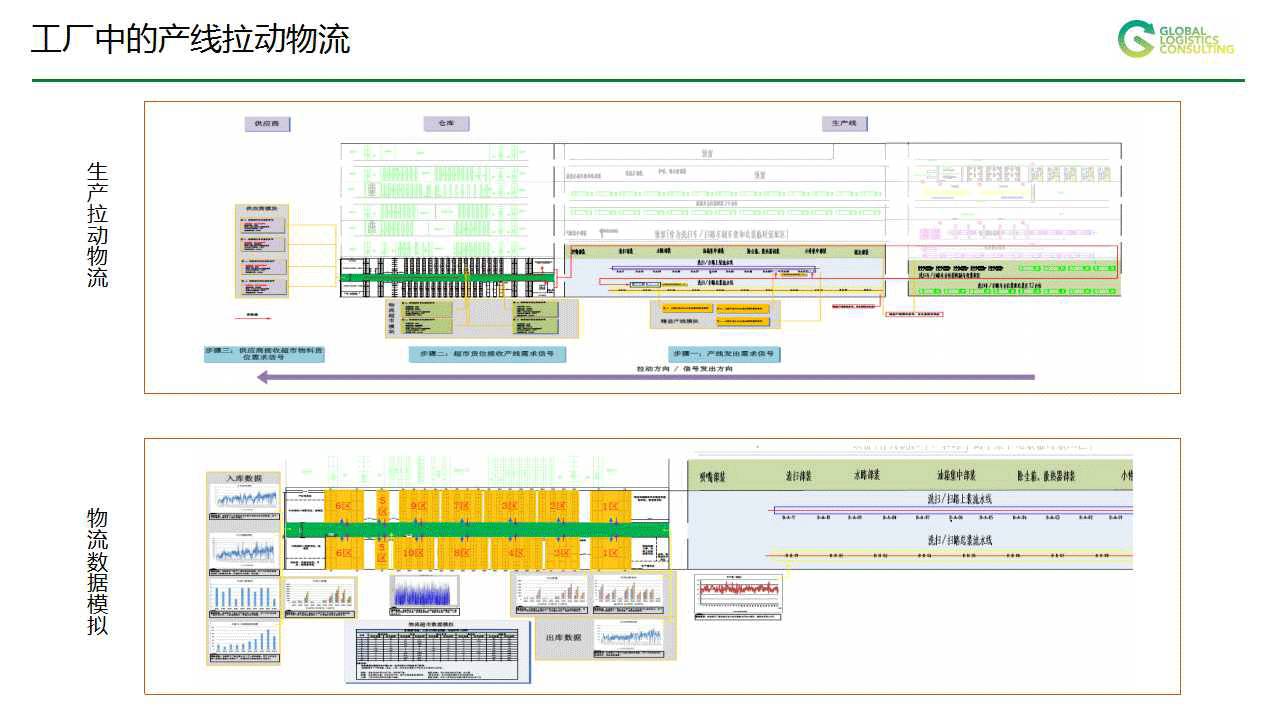Select the top orange zone 9区
Image resolution: width=1280 pixels, height=720 pixels.
coord(418,506)
